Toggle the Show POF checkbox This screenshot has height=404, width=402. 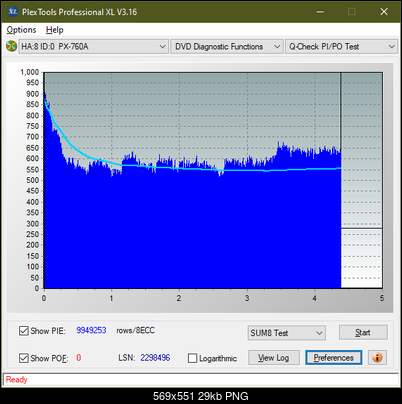pos(24,358)
